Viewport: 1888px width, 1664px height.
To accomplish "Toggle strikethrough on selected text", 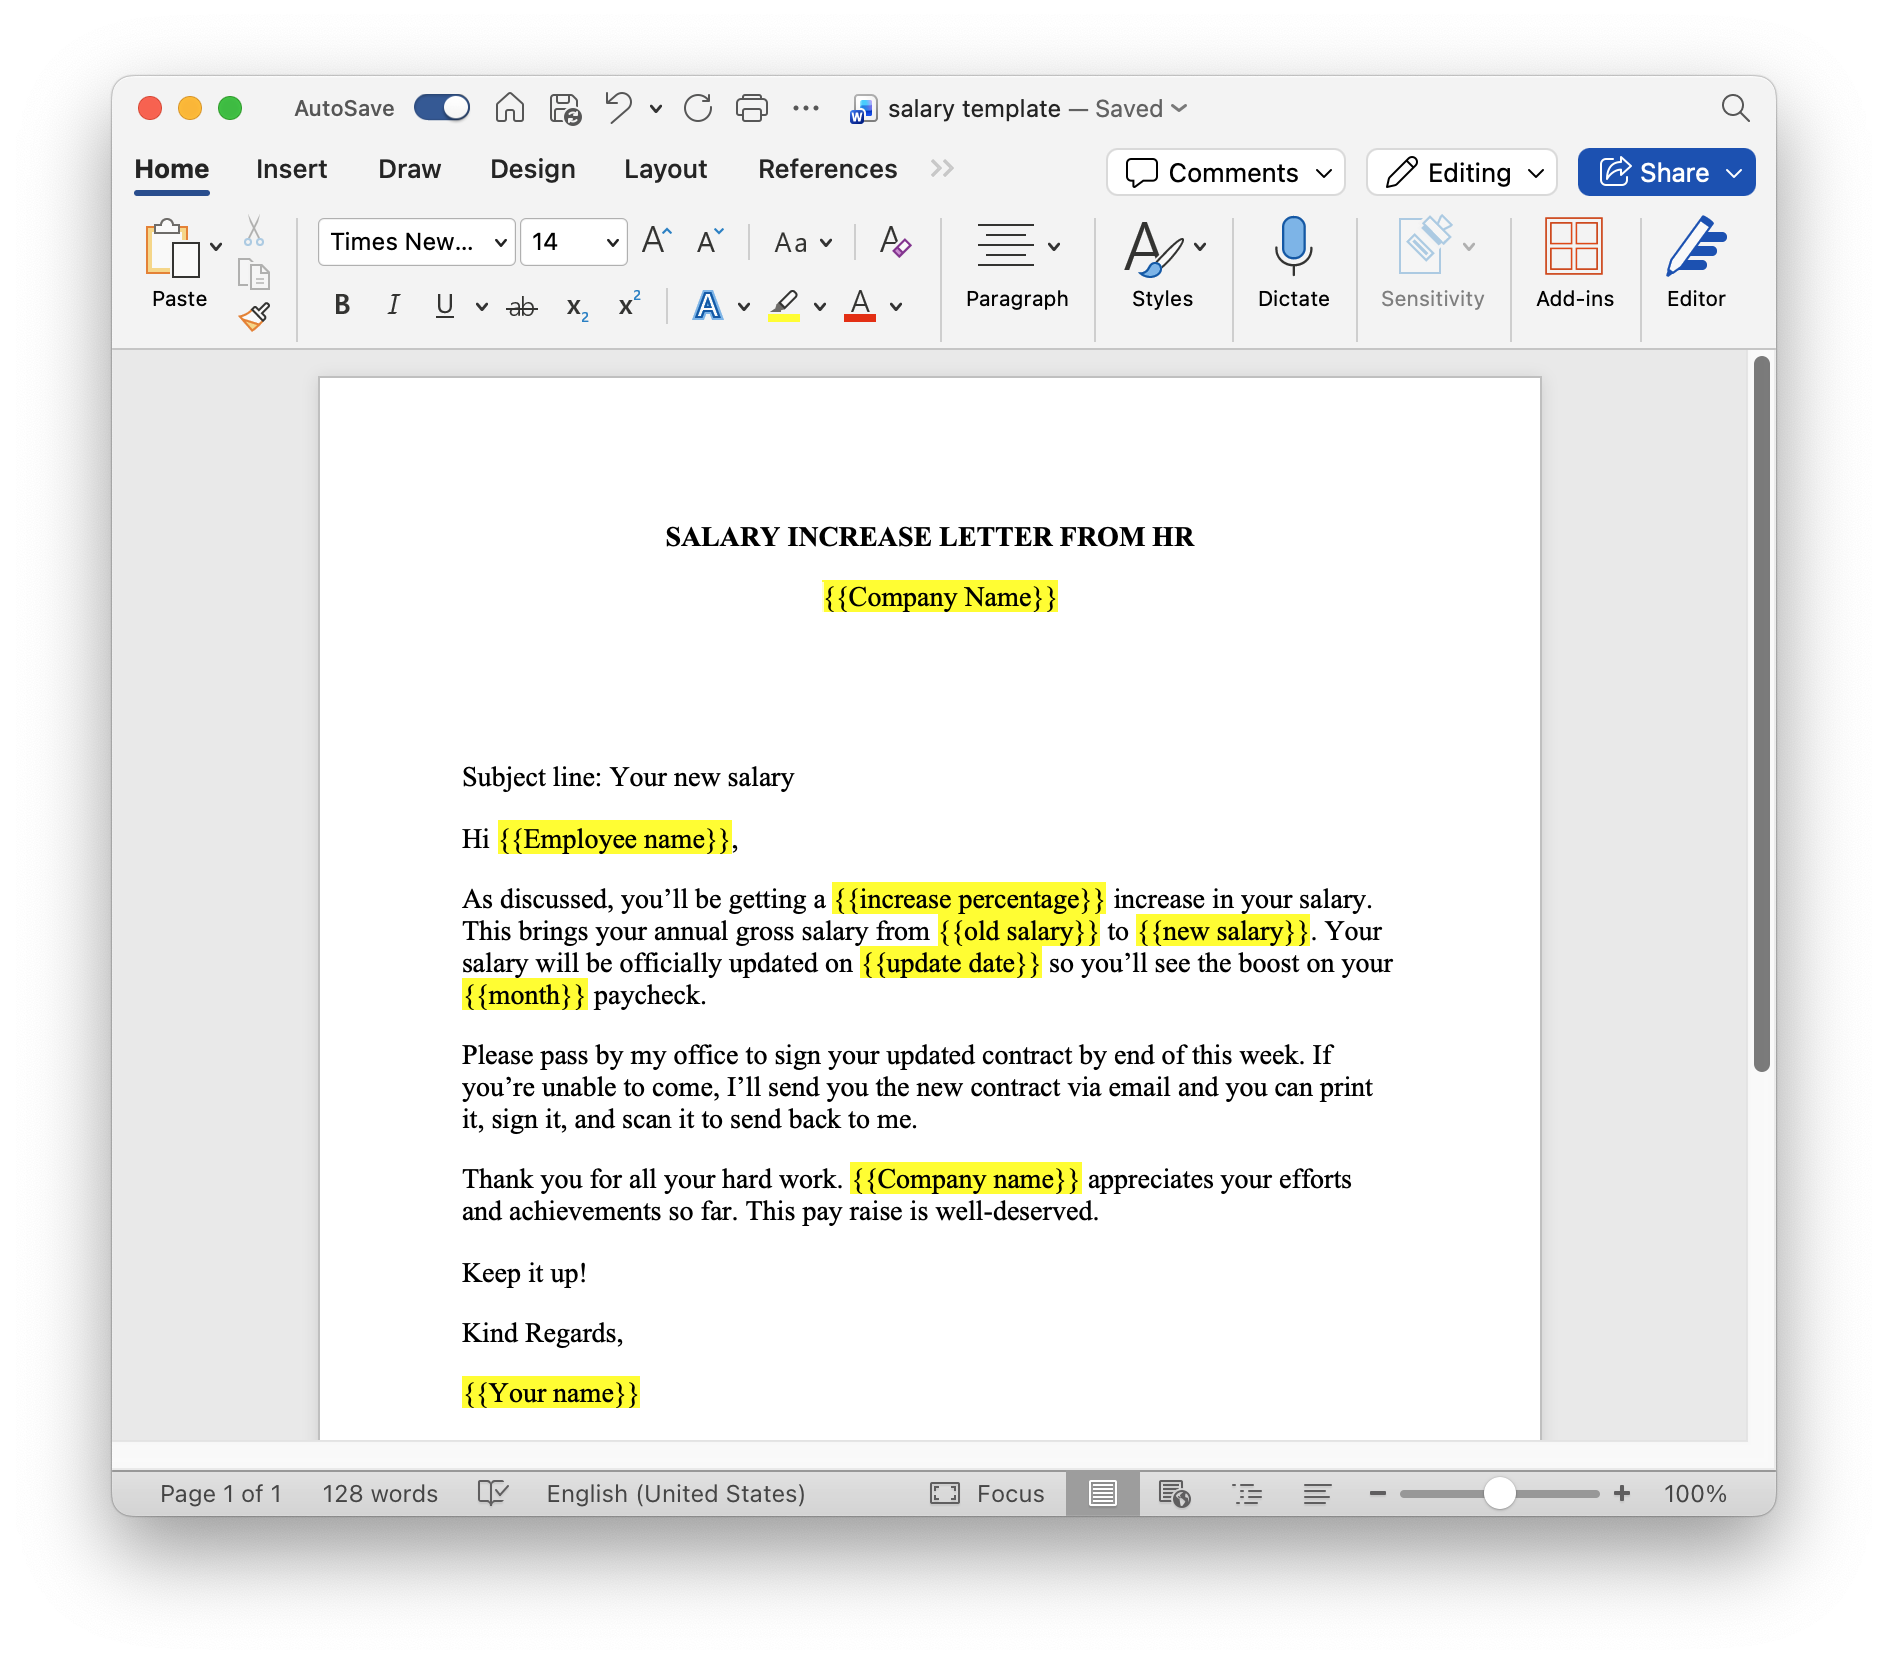I will pyautogui.click(x=523, y=305).
